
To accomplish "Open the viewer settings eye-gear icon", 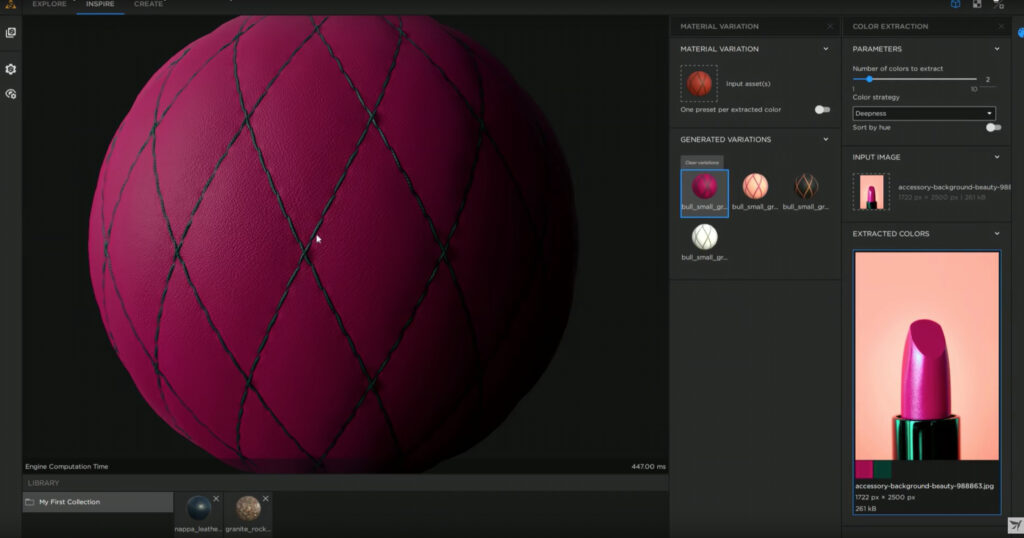I will point(10,94).
